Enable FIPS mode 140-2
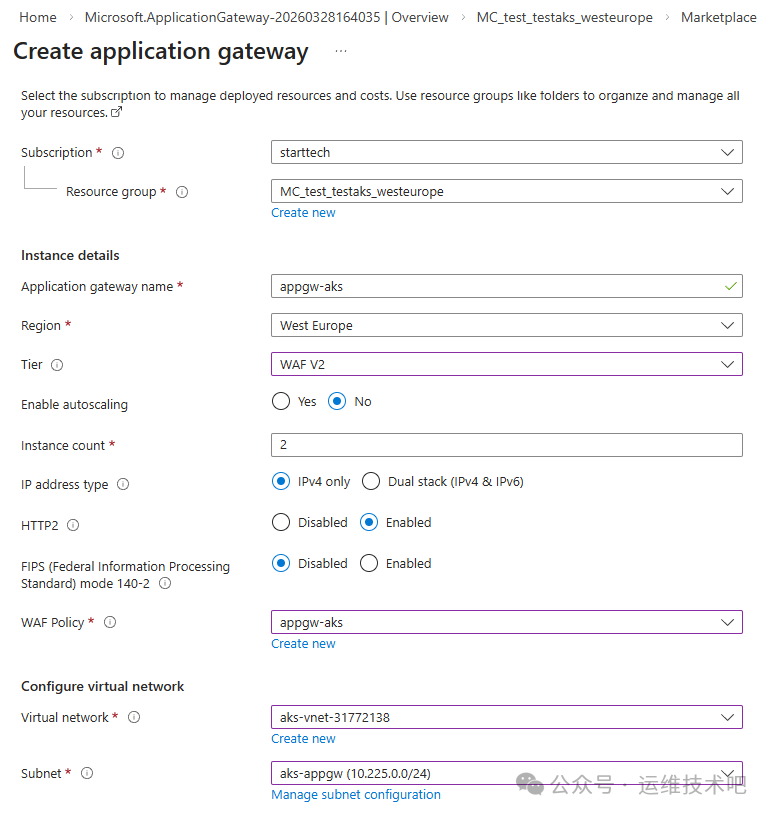 [x=369, y=564]
